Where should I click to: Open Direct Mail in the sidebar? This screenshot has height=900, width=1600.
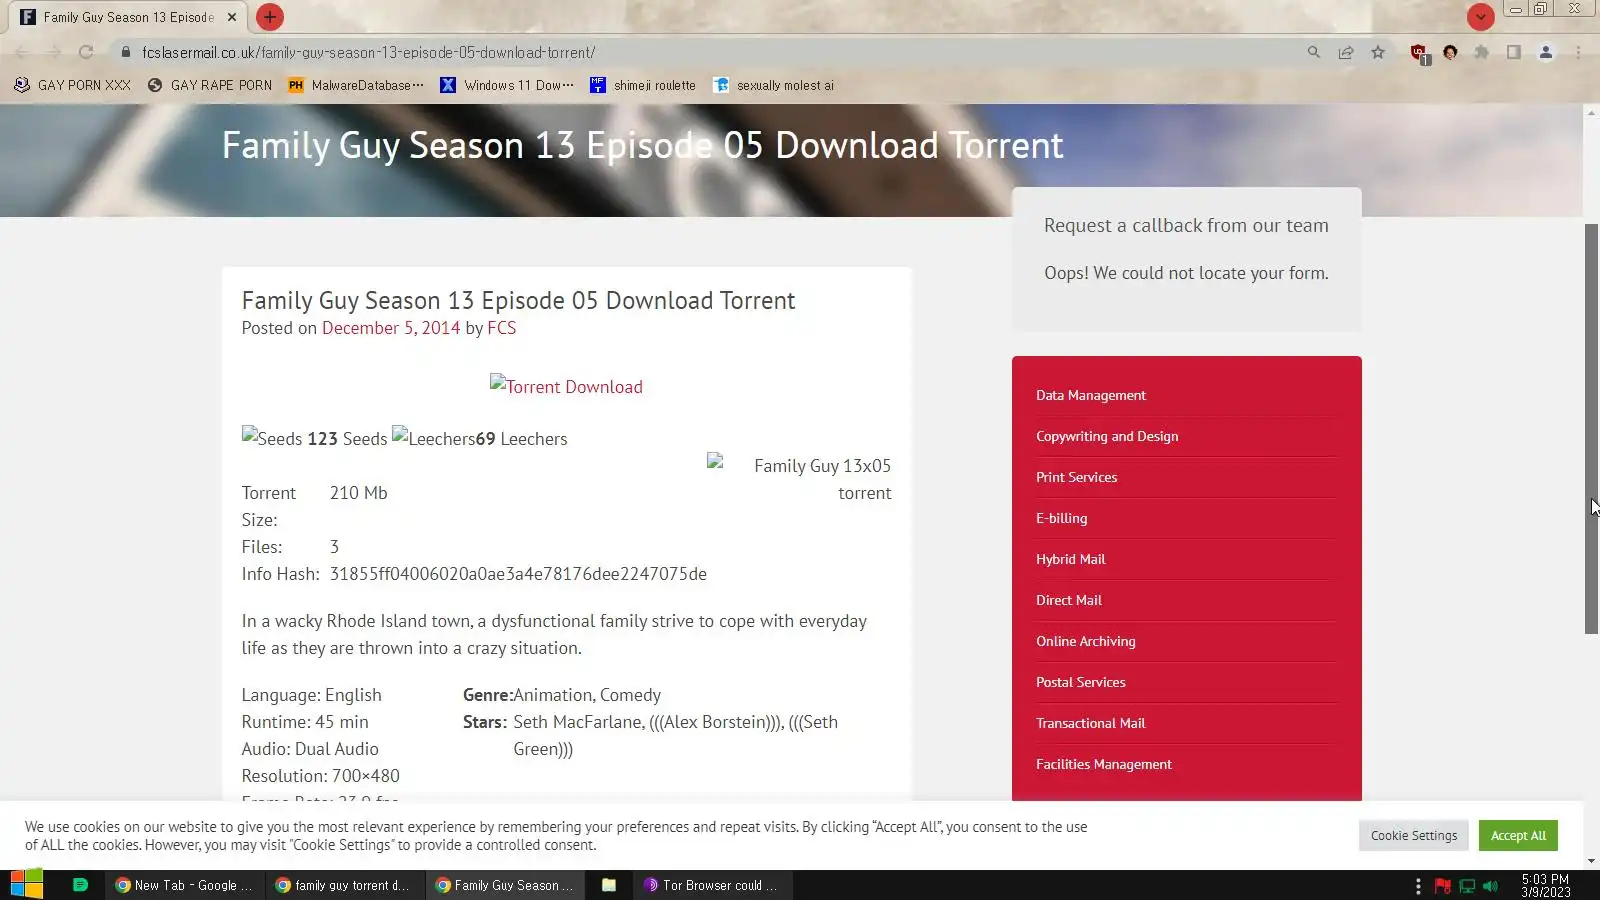point(1069,600)
